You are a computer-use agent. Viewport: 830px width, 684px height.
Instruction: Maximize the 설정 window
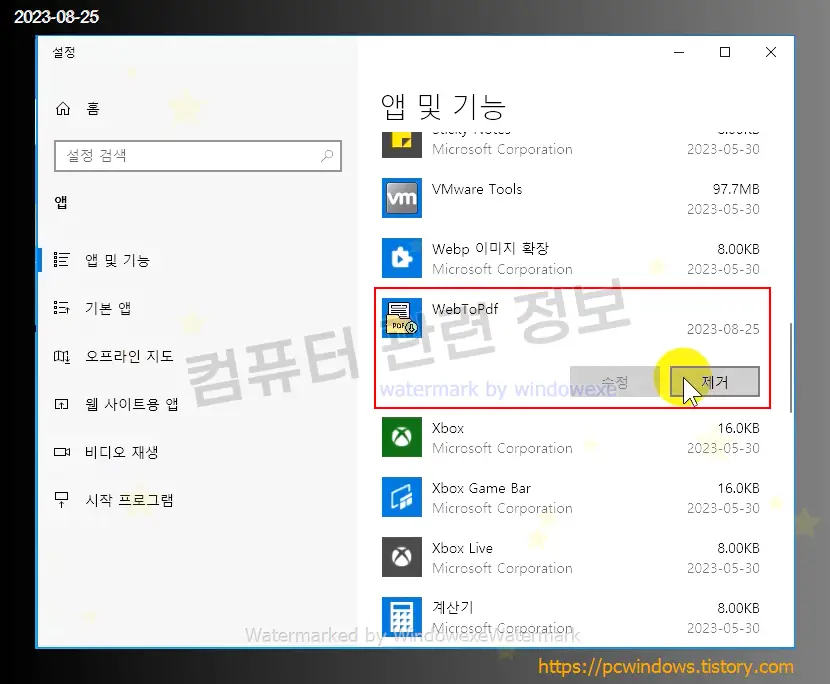point(725,52)
